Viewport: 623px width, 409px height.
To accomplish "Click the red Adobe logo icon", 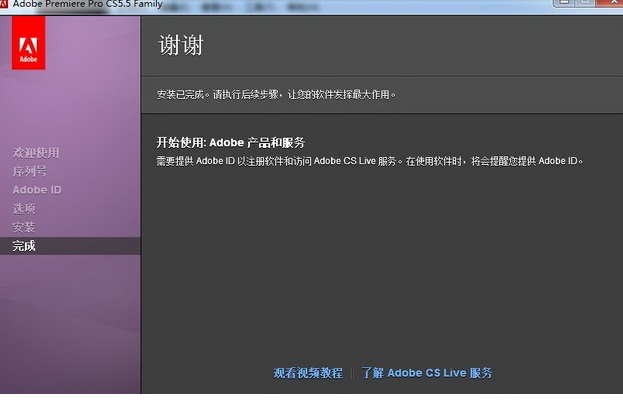I will coord(28,43).
